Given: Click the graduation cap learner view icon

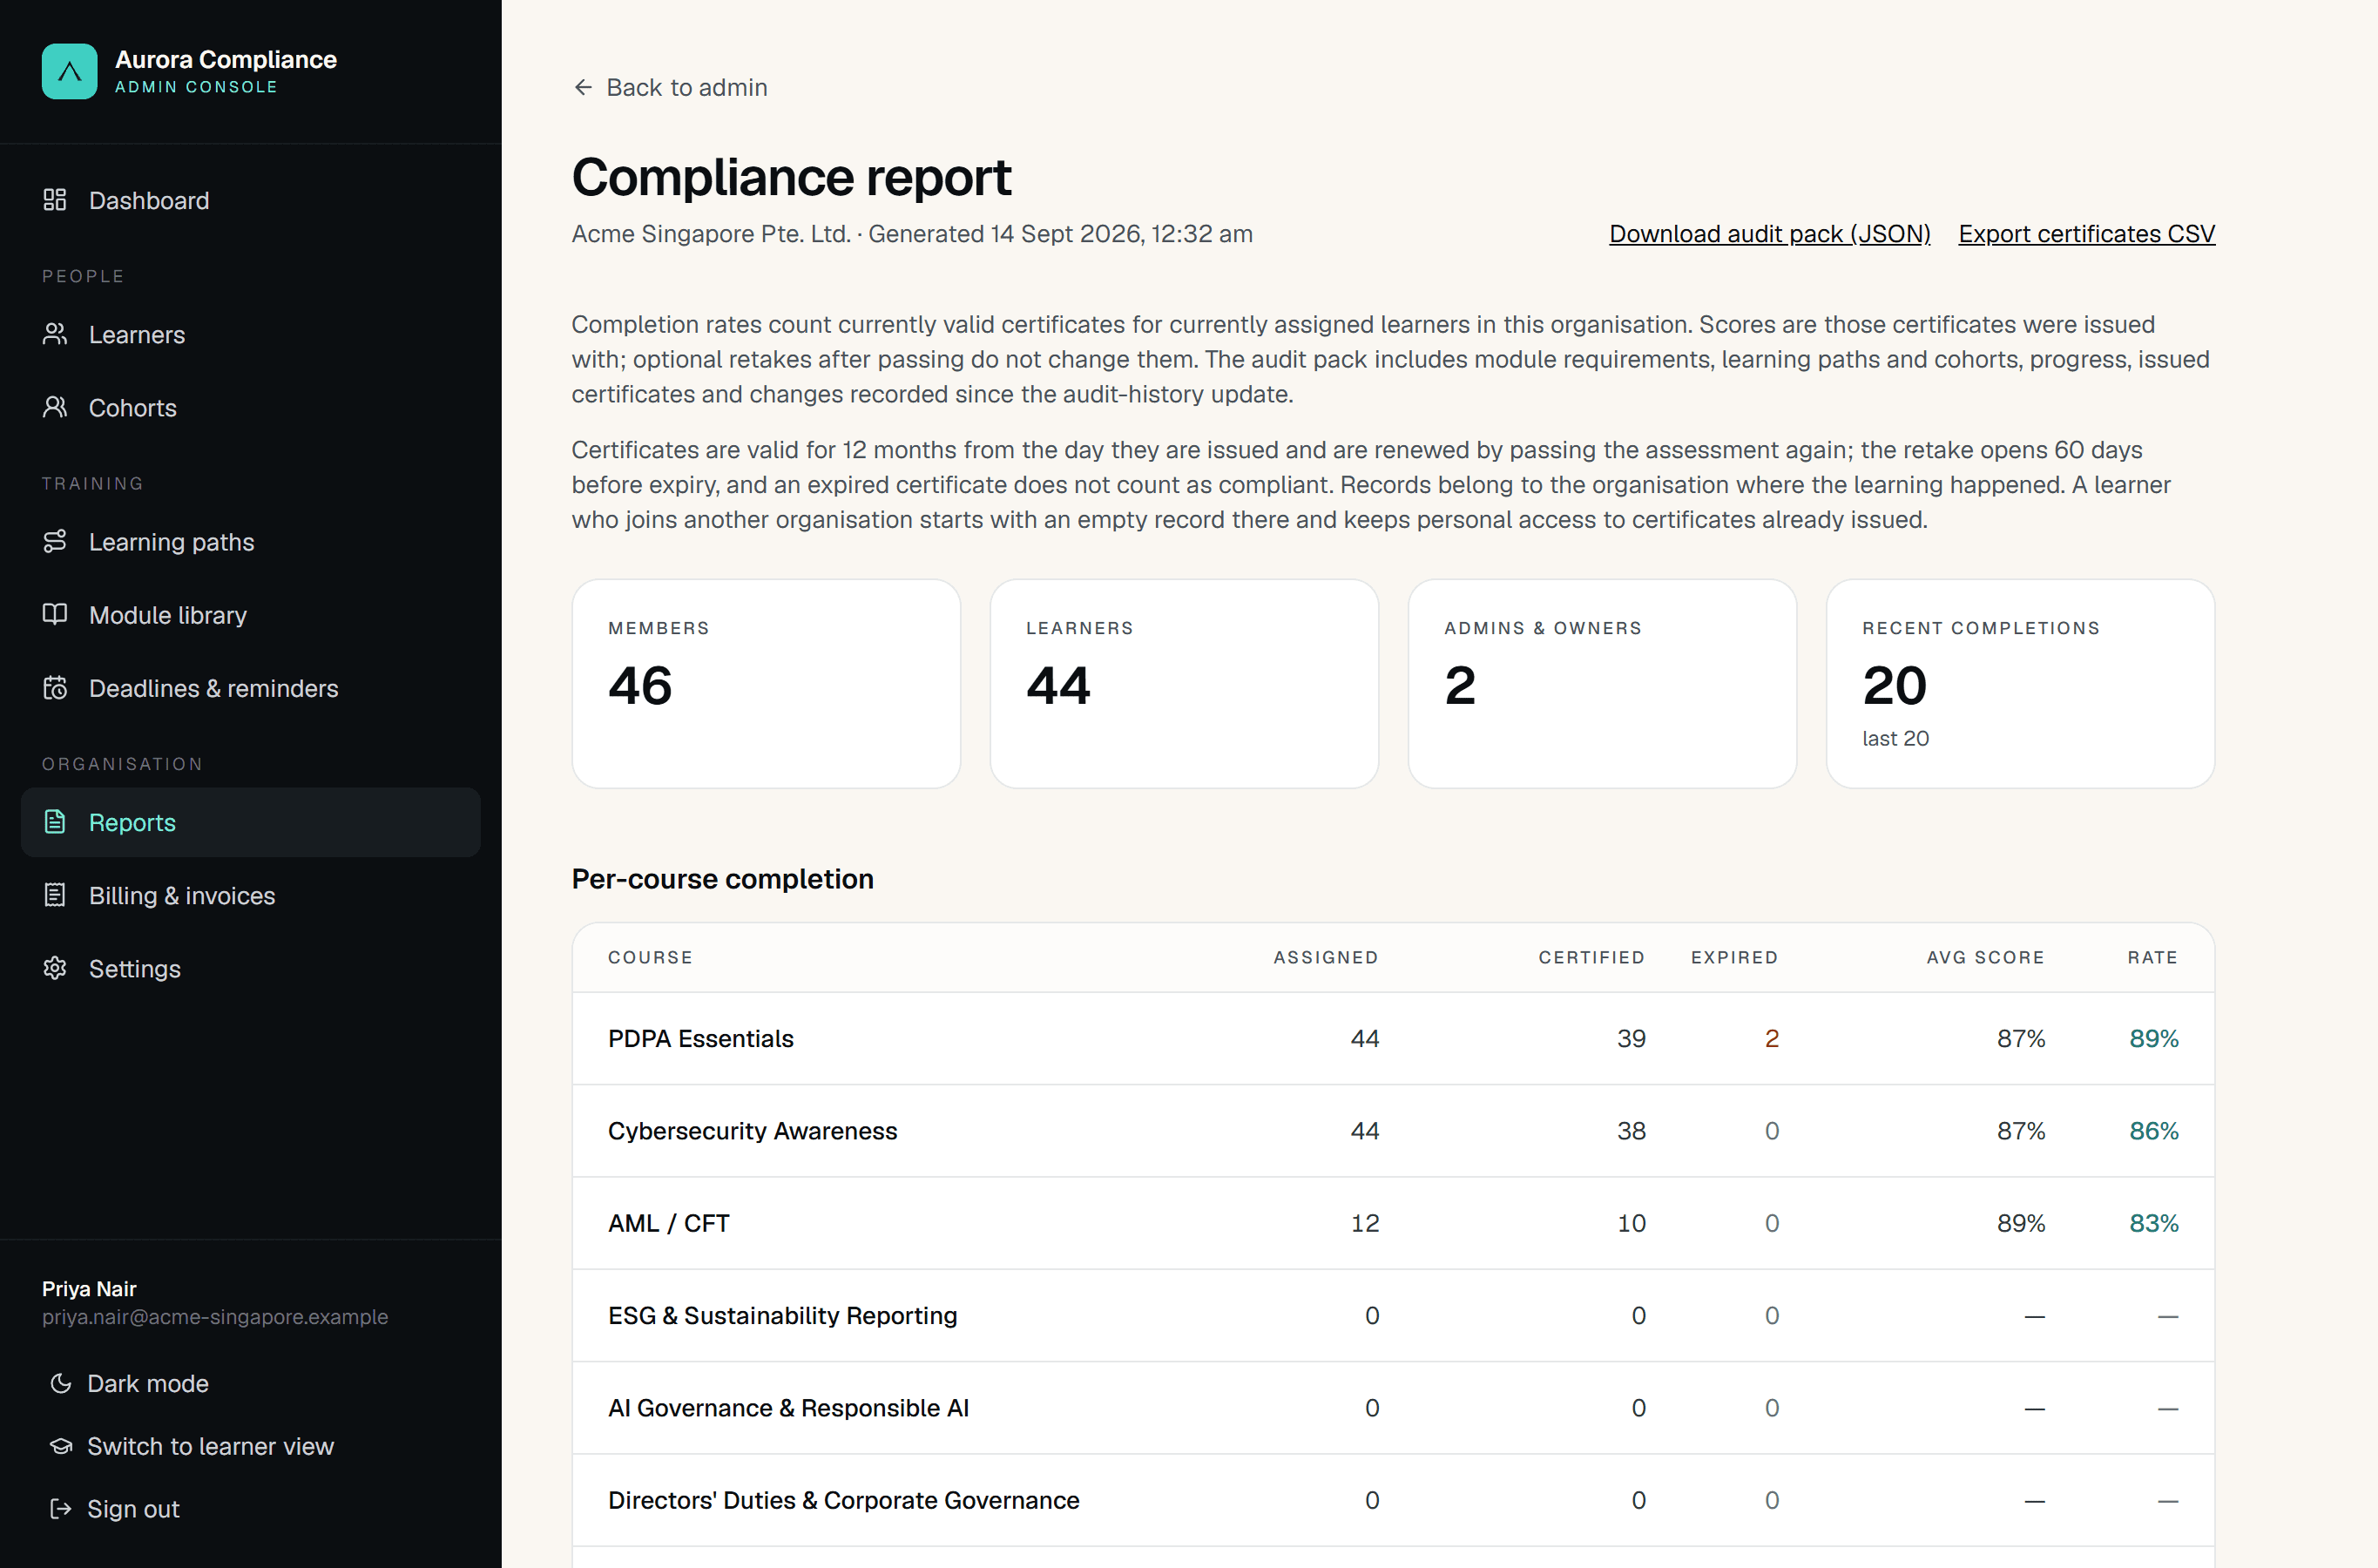Looking at the screenshot, I should [61, 1446].
